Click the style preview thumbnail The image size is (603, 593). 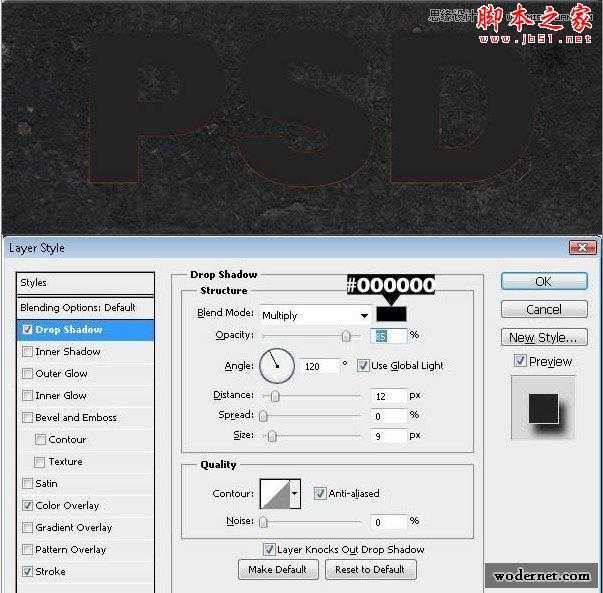543,408
